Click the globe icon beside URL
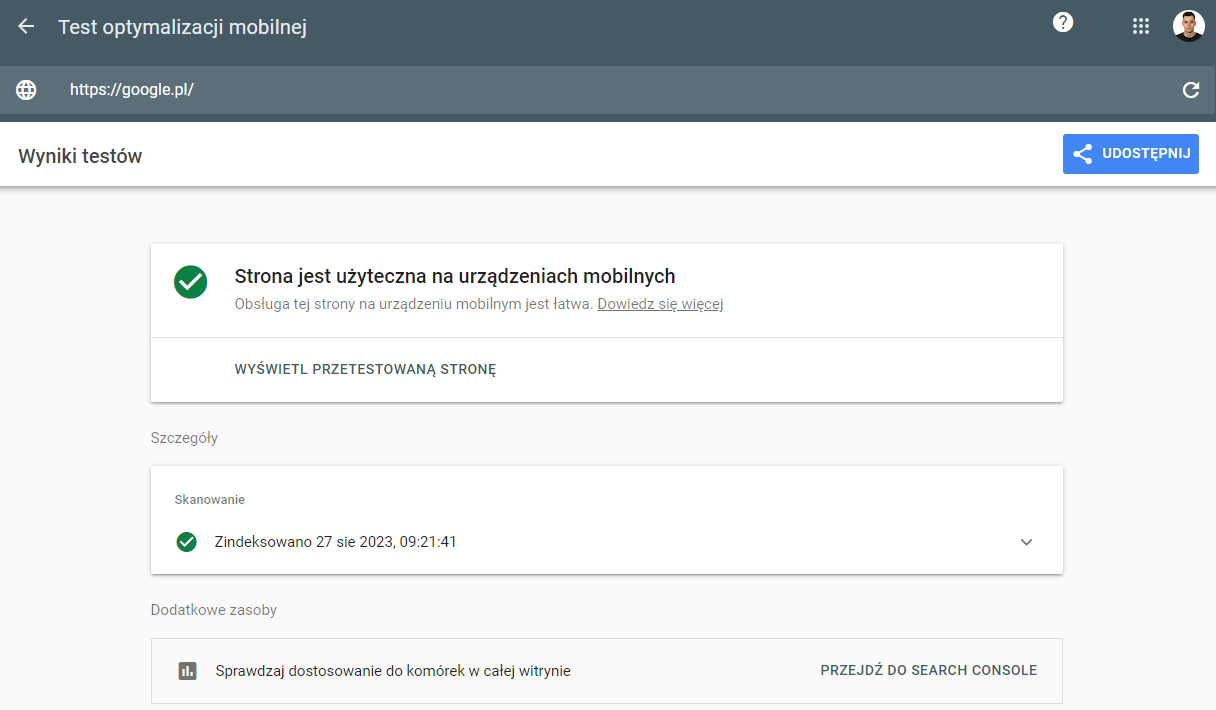Screen dimensions: 1216x710 click(x=26, y=90)
